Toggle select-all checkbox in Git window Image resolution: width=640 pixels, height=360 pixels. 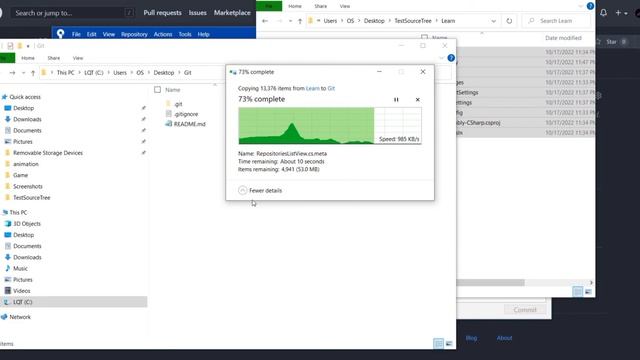[158, 89]
